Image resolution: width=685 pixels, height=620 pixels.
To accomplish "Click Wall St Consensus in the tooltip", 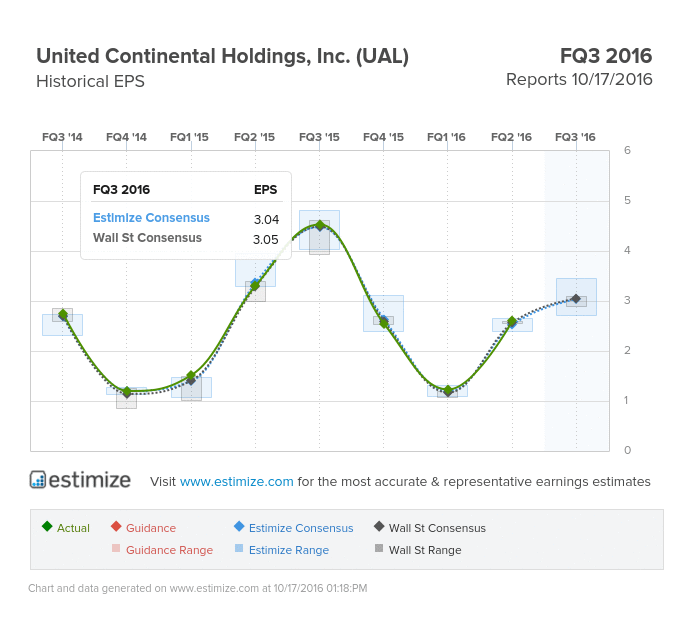I will pos(147,238).
